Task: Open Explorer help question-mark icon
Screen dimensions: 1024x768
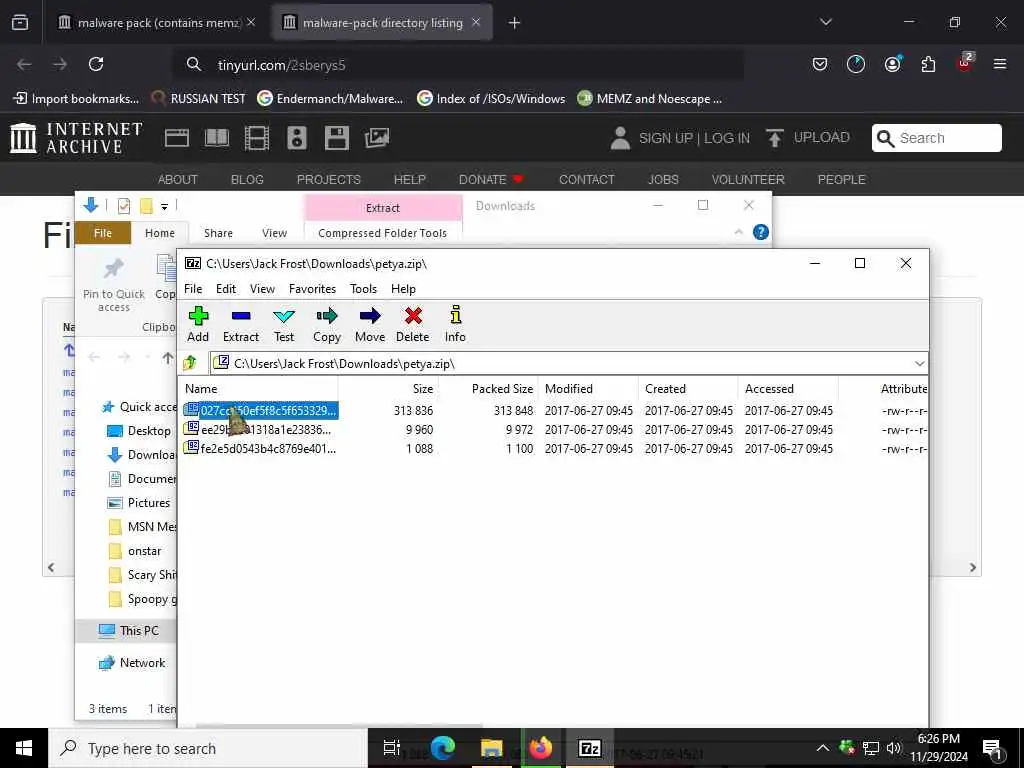Action: 761,232
